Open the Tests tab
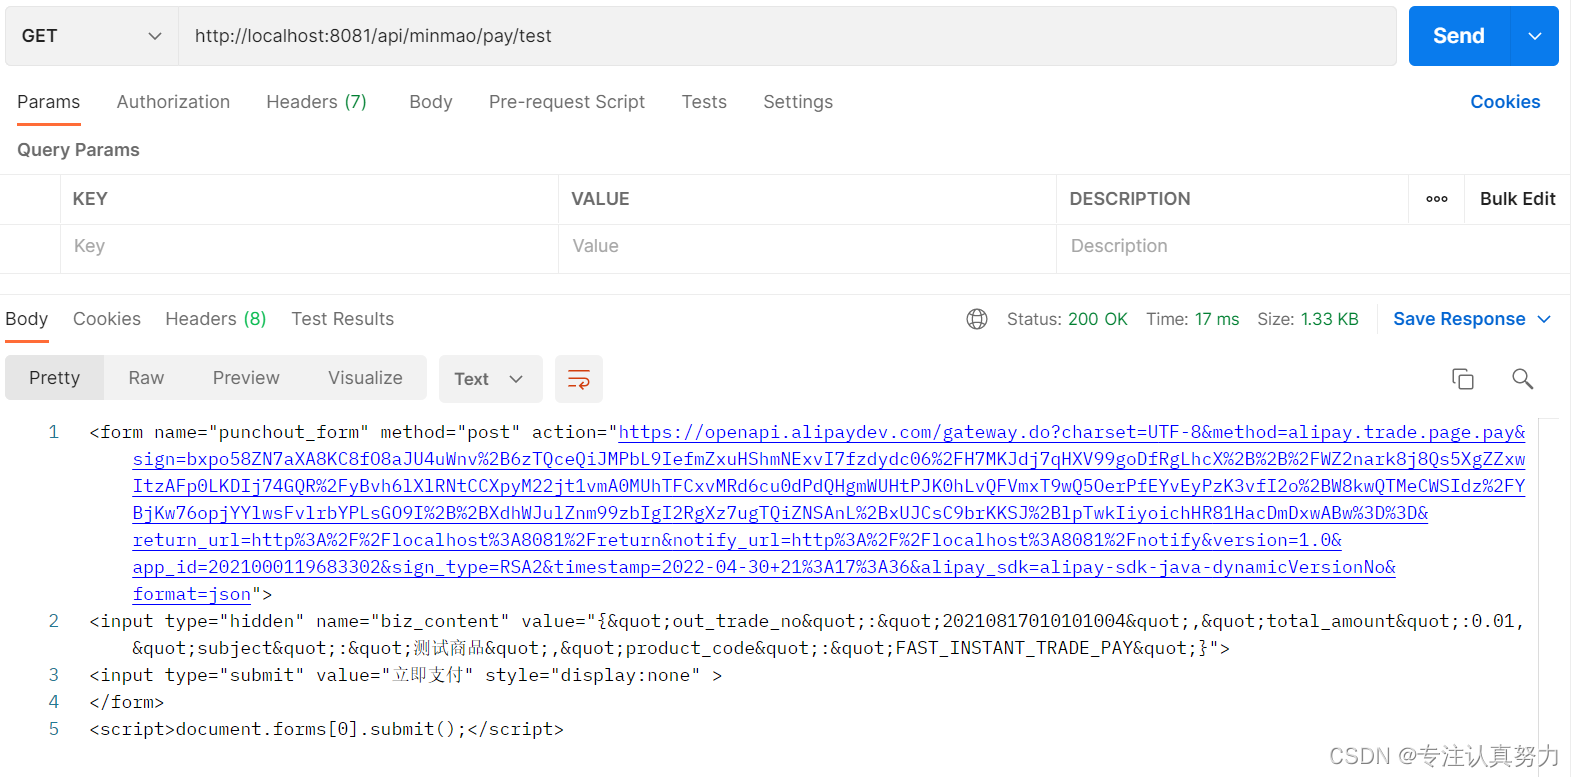Image resolution: width=1573 pixels, height=777 pixels. pos(704,102)
